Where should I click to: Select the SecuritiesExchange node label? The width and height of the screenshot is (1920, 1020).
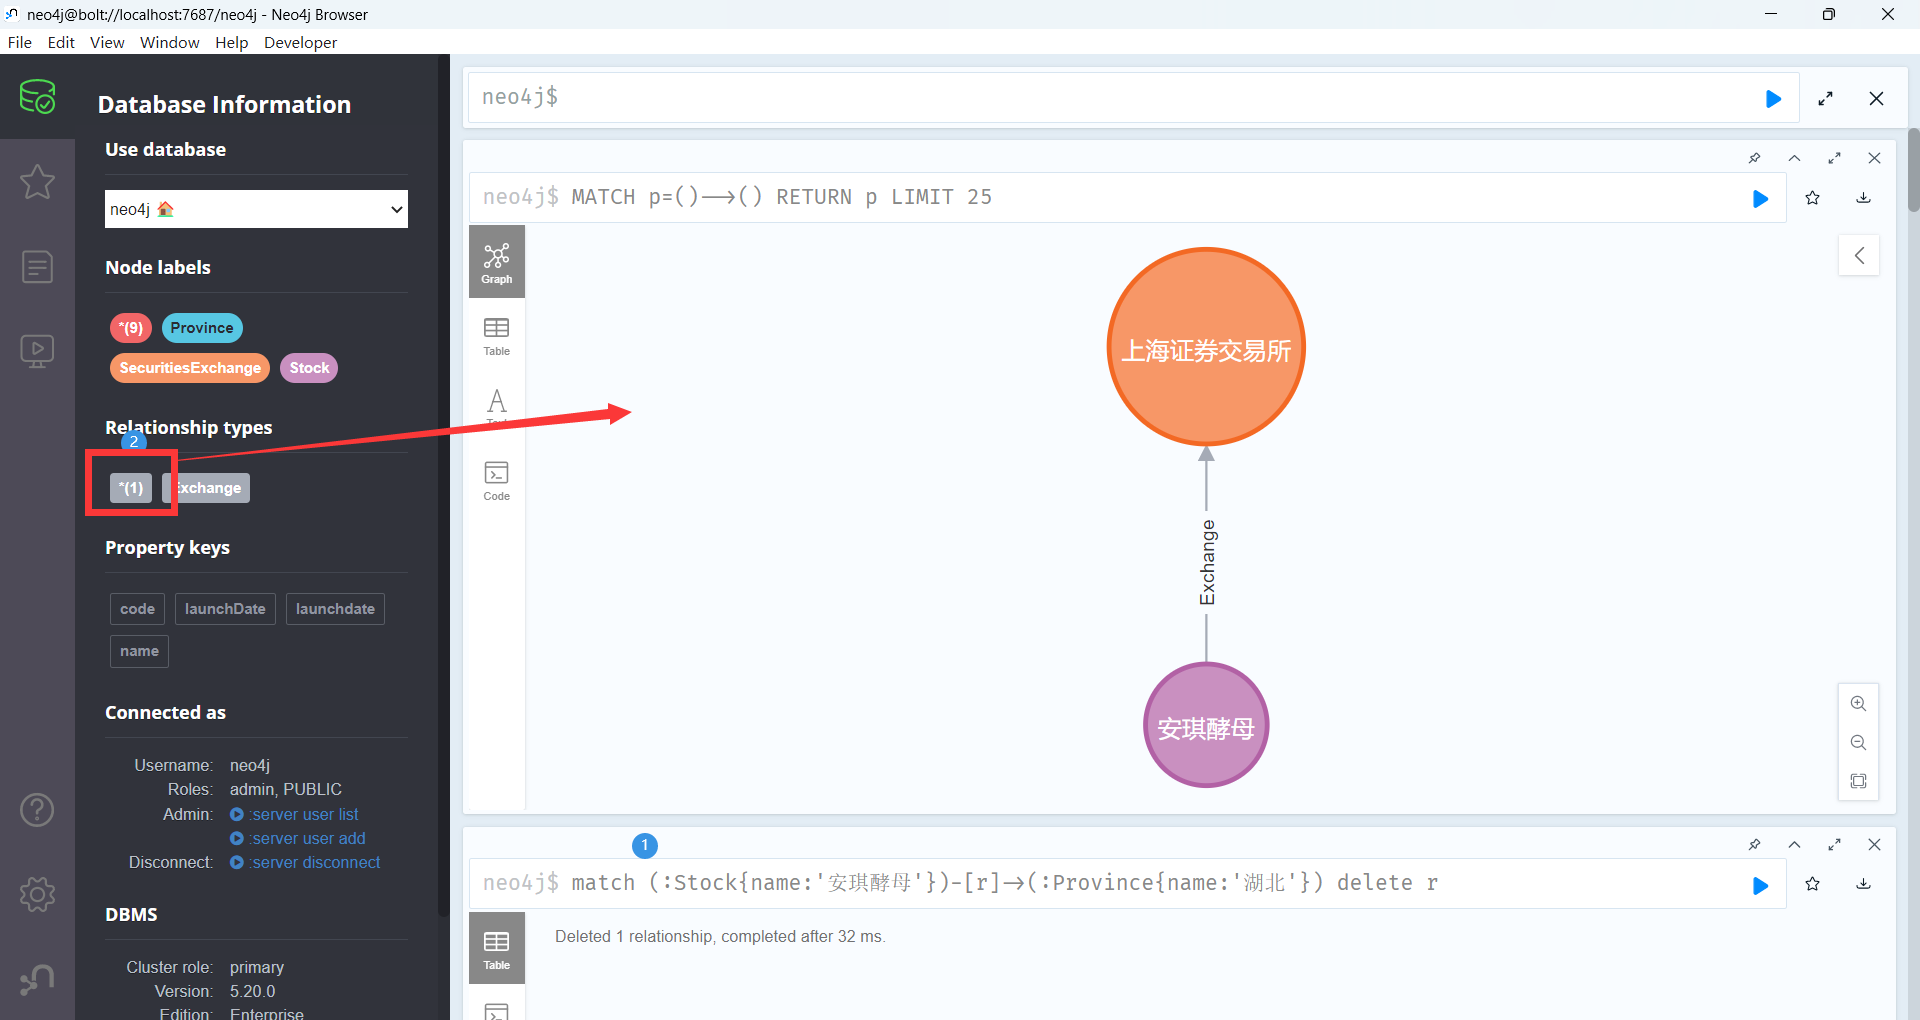pos(190,368)
